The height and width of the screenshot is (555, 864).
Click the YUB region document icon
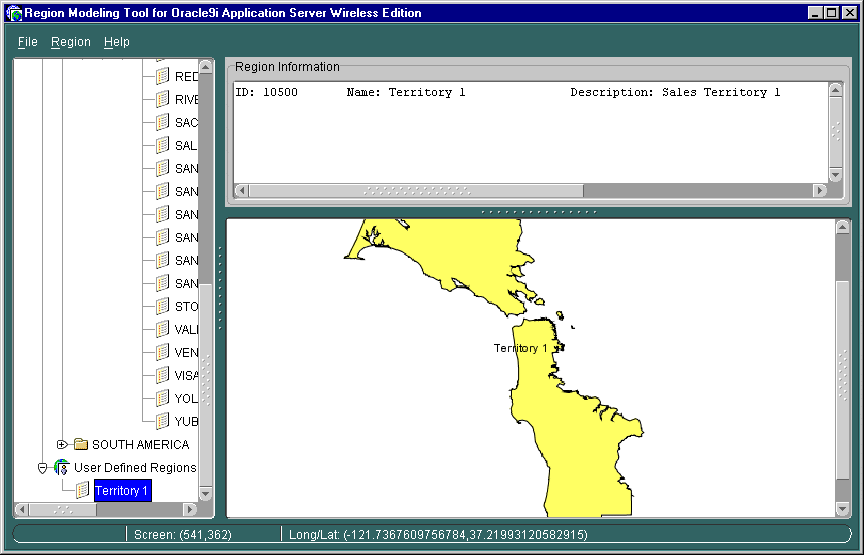[163, 422]
